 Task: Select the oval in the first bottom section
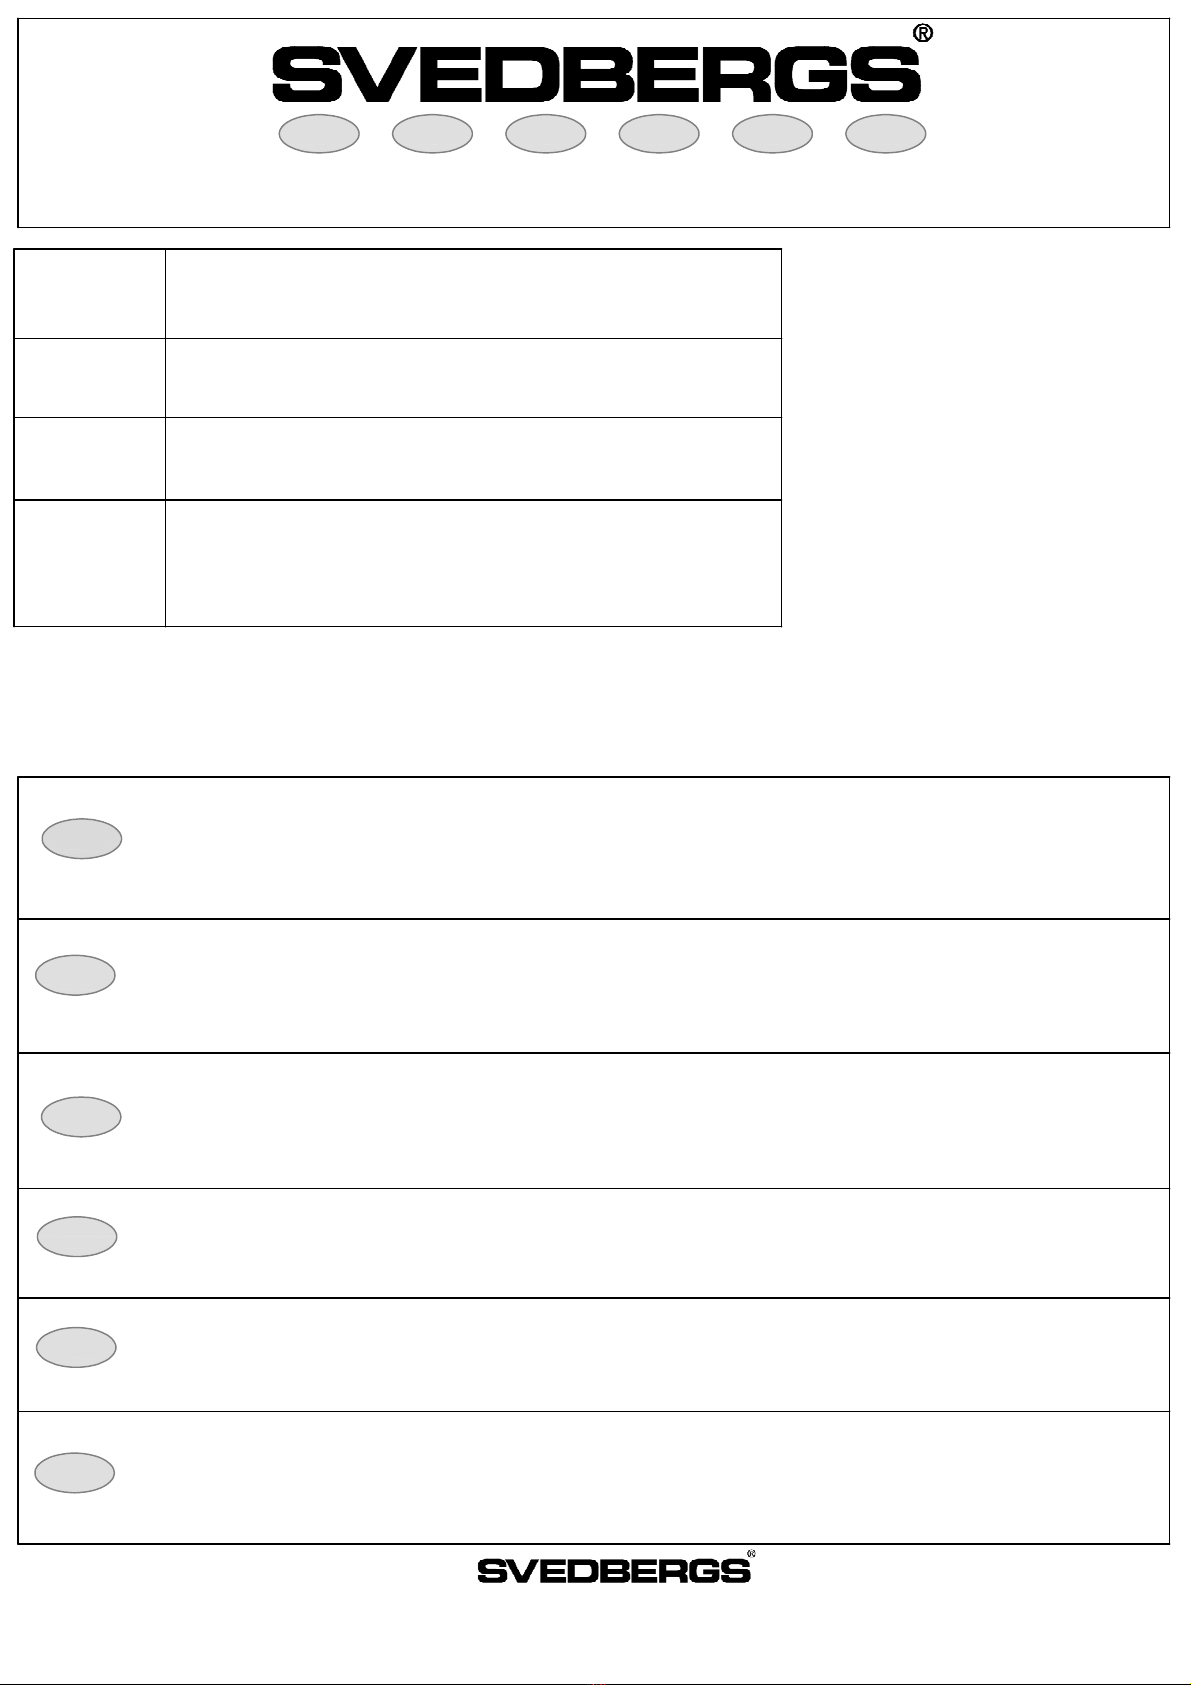[82, 839]
